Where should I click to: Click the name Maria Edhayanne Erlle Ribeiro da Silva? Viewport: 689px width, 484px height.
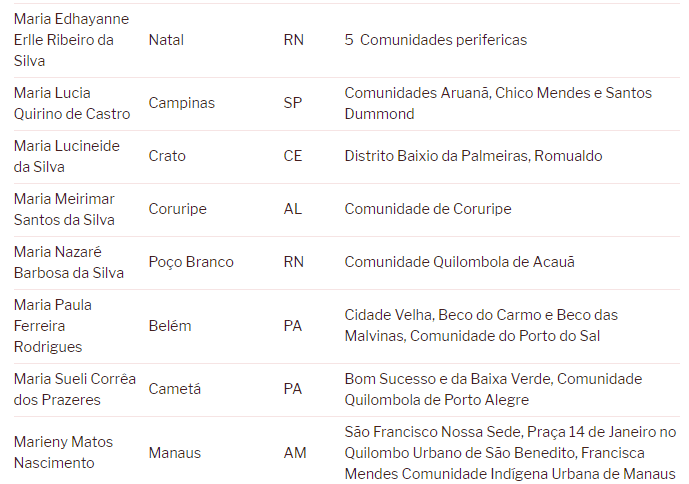[71, 40]
